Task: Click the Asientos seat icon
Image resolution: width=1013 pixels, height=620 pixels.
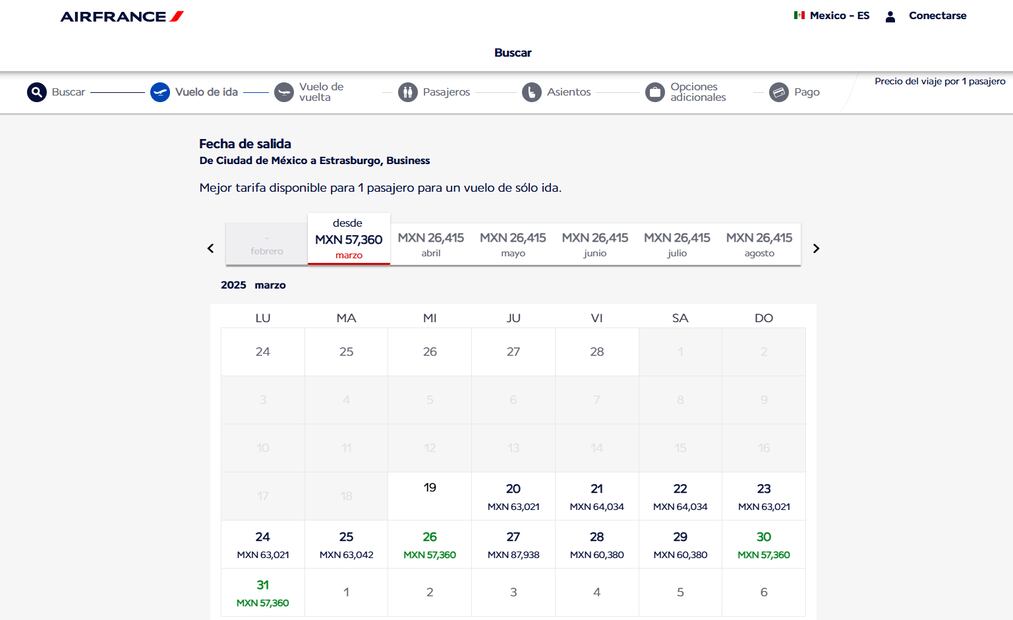Action: point(532,92)
